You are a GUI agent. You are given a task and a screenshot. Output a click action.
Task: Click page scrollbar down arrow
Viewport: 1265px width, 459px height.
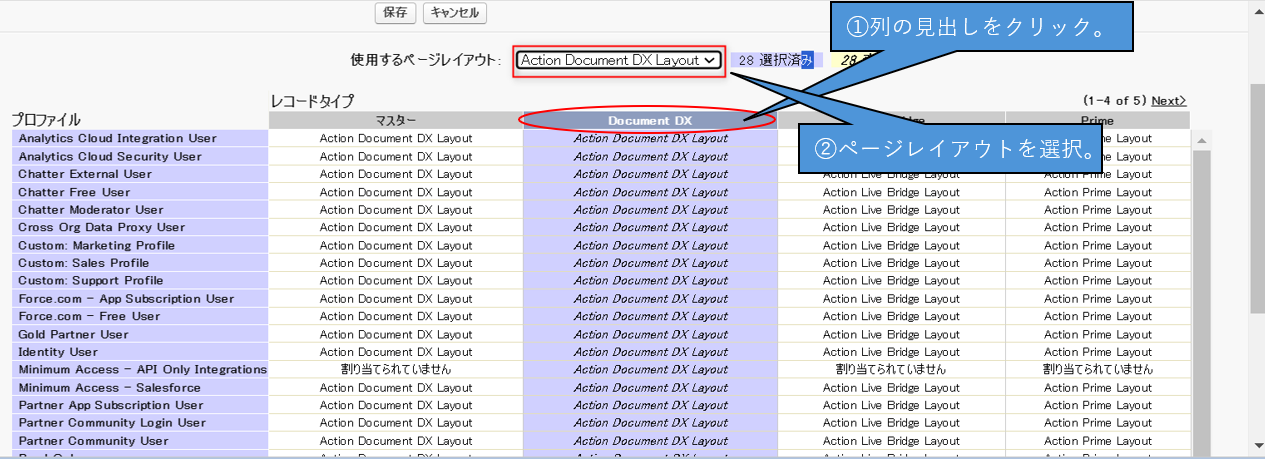point(1256,448)
